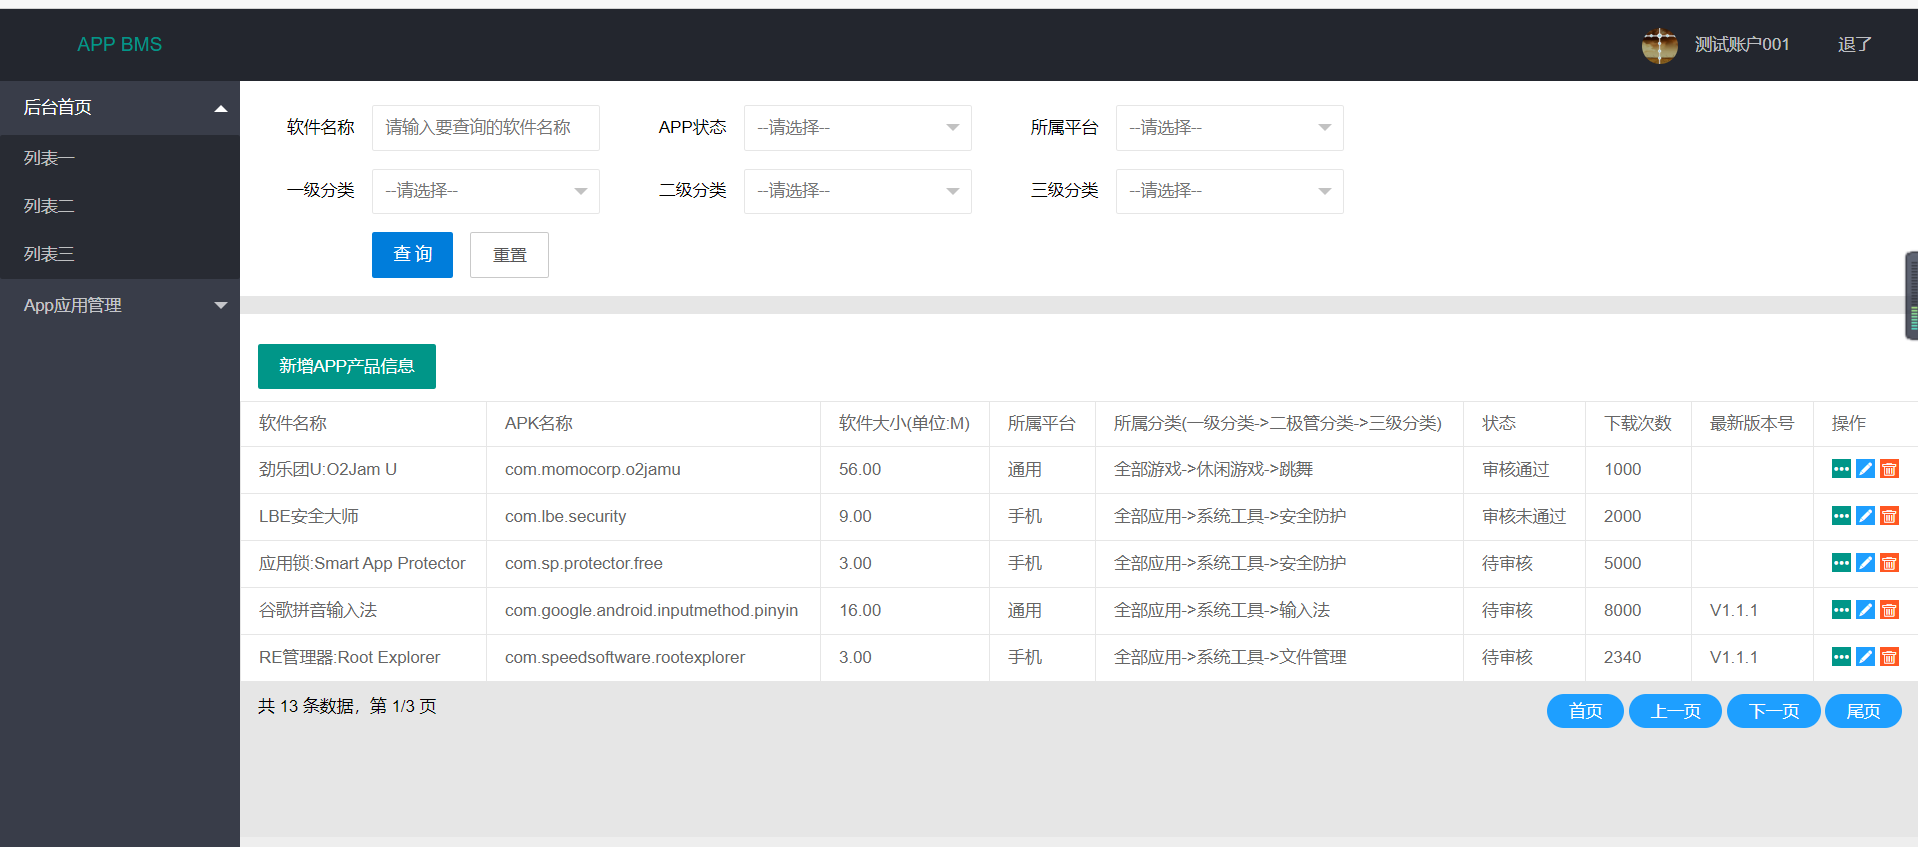The width and height of the screenshot is (1918, 847).
Task: Click com.google.android.inputmethod.pinyin cell
Action: (651, 610)
